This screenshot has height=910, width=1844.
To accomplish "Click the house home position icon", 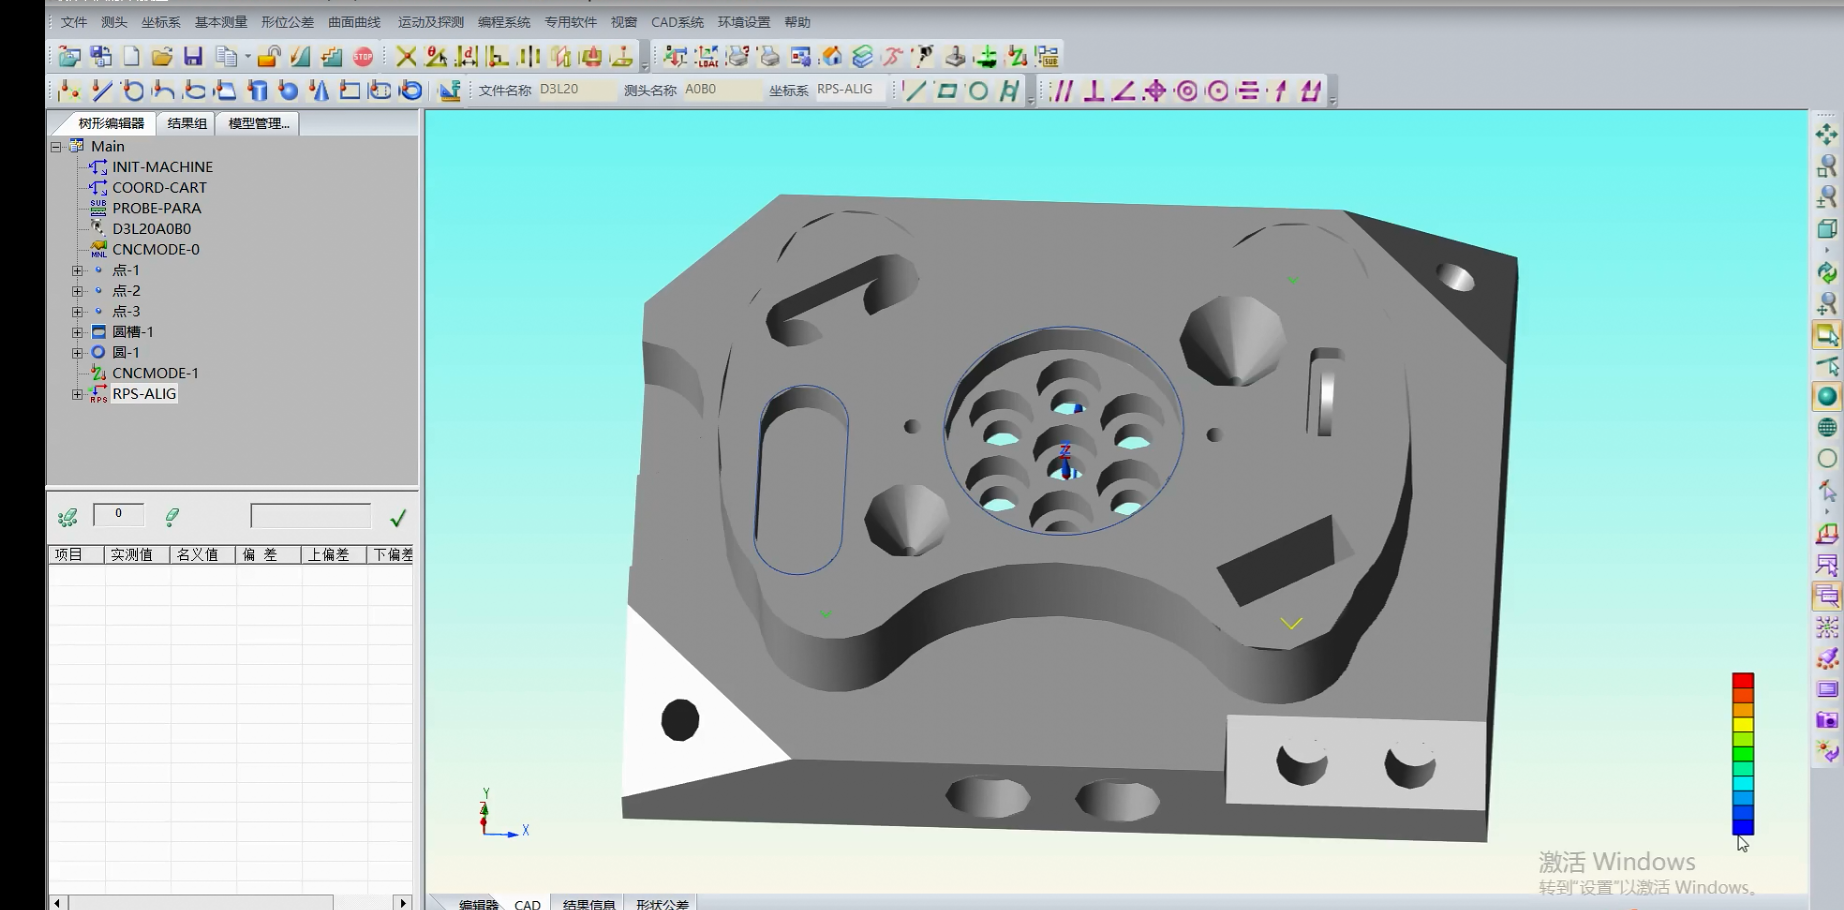I will click(x=832, y=57).
